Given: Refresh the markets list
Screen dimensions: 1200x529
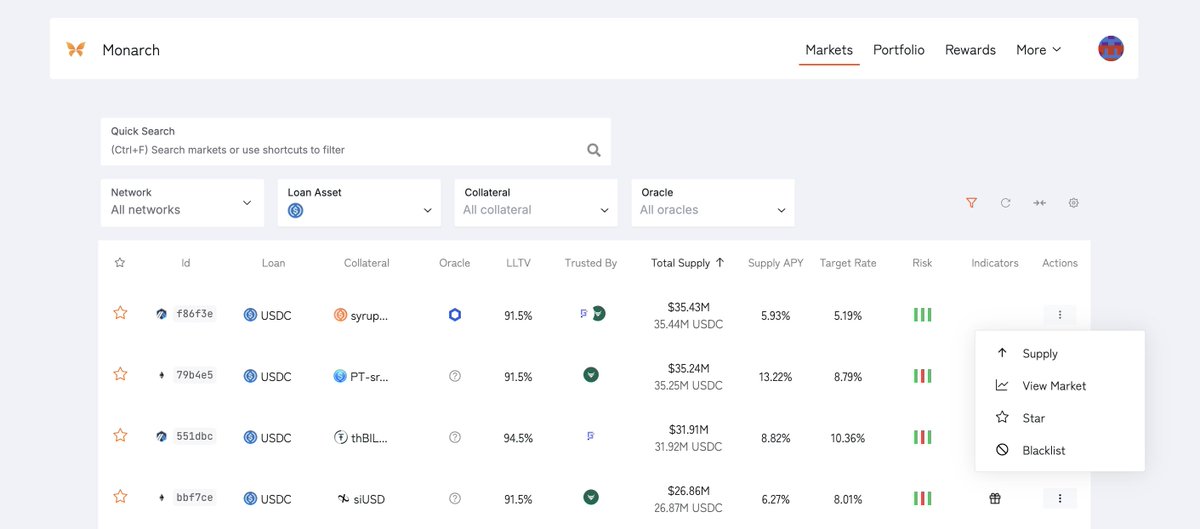Looking at the screenshot, I should 1006,203.
